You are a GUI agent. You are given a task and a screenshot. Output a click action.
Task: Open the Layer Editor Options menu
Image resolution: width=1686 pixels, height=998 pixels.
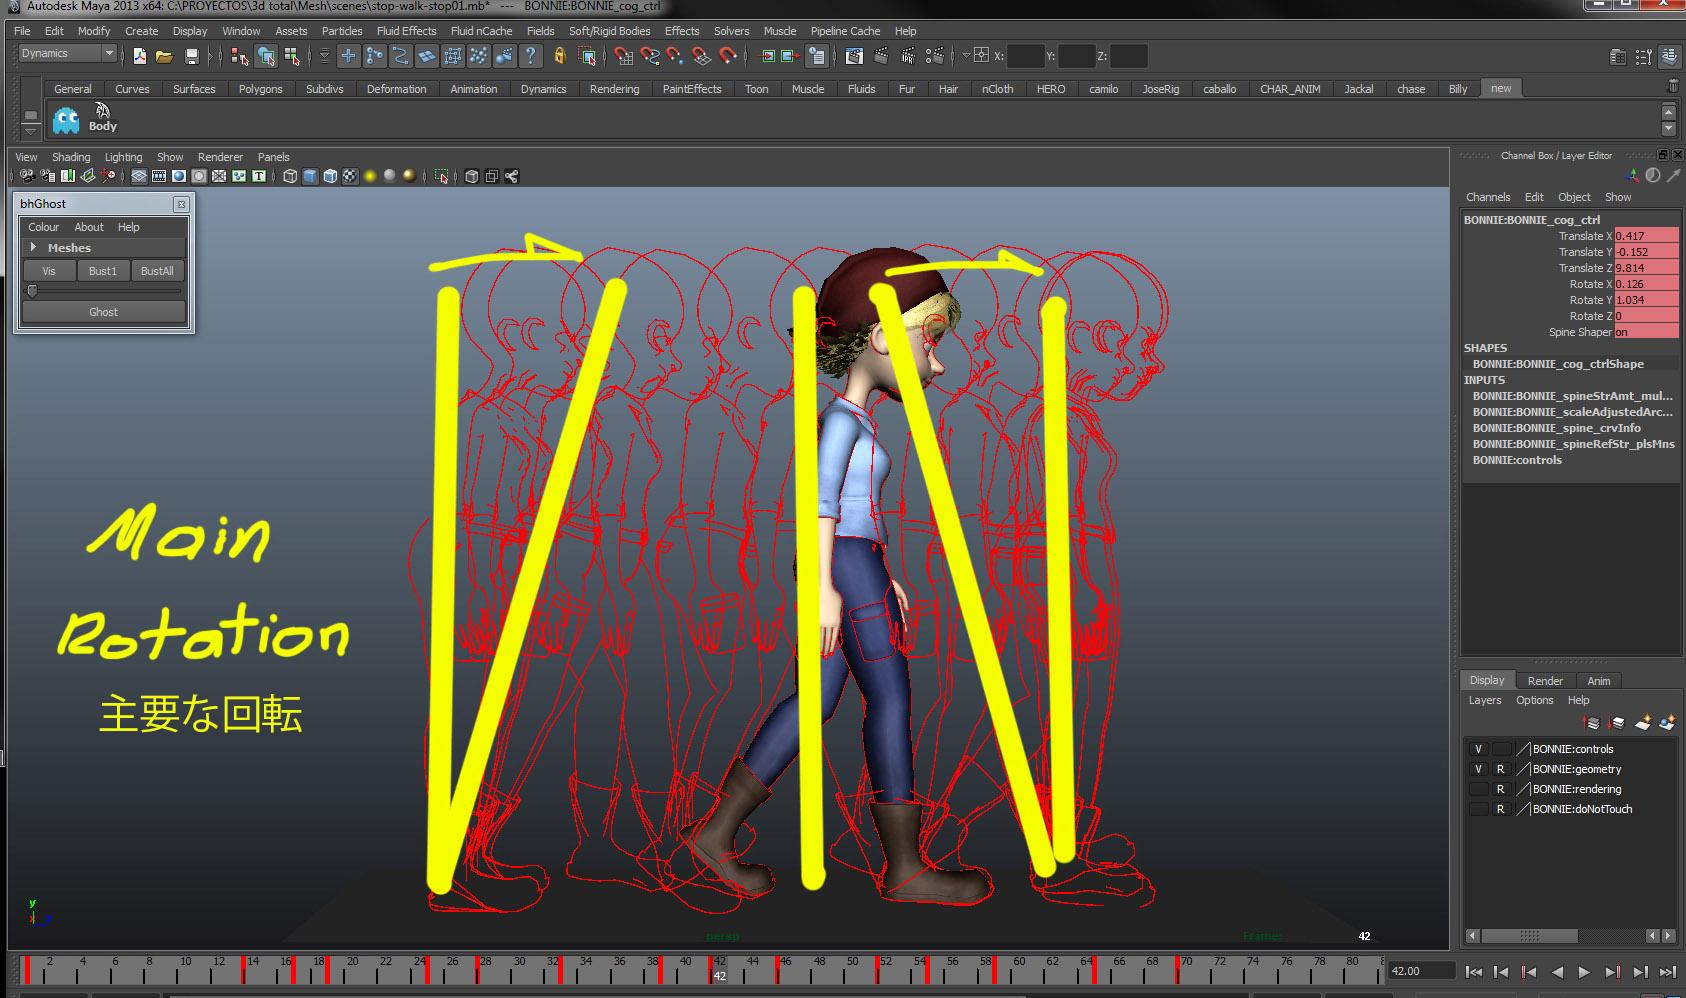click(x=1534, y=700)
